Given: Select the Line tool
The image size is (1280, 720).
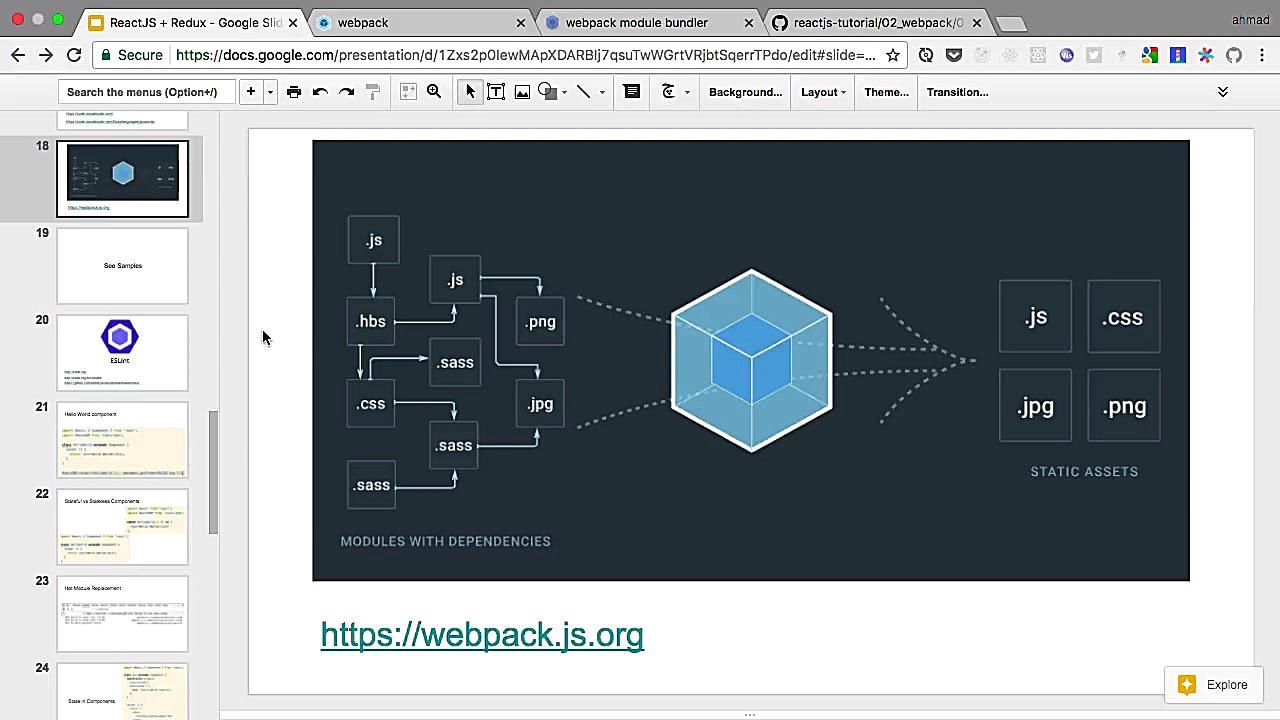Looking at the screenshot, I should pos(584,92).
